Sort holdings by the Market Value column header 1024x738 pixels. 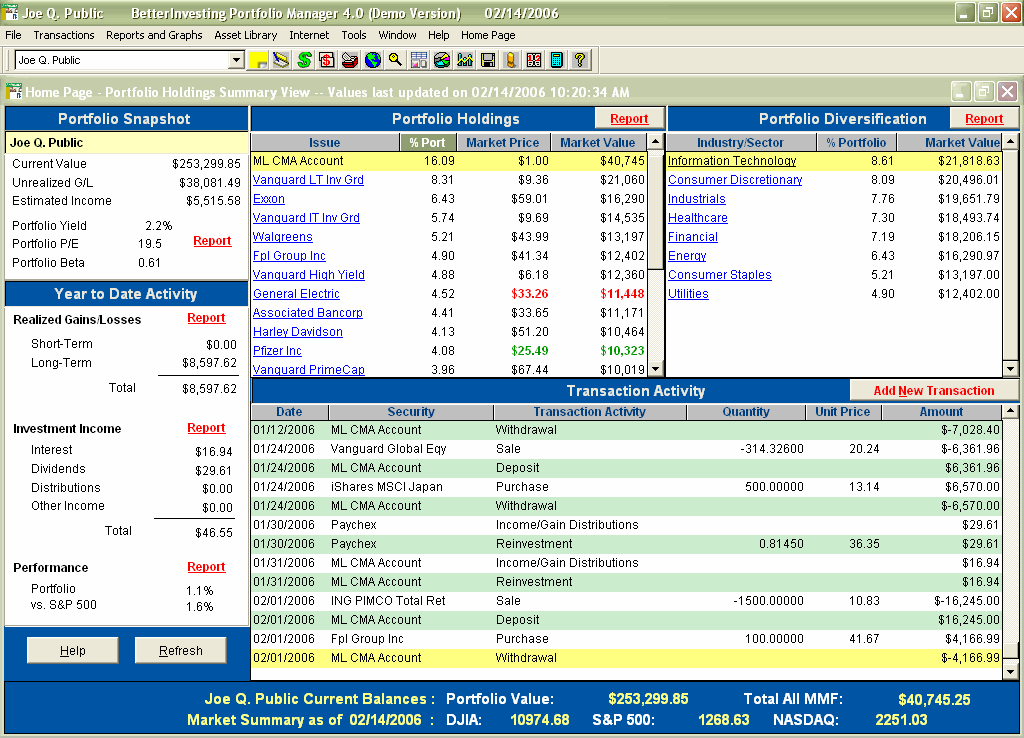pyautogui.click(x=597, y=142)
